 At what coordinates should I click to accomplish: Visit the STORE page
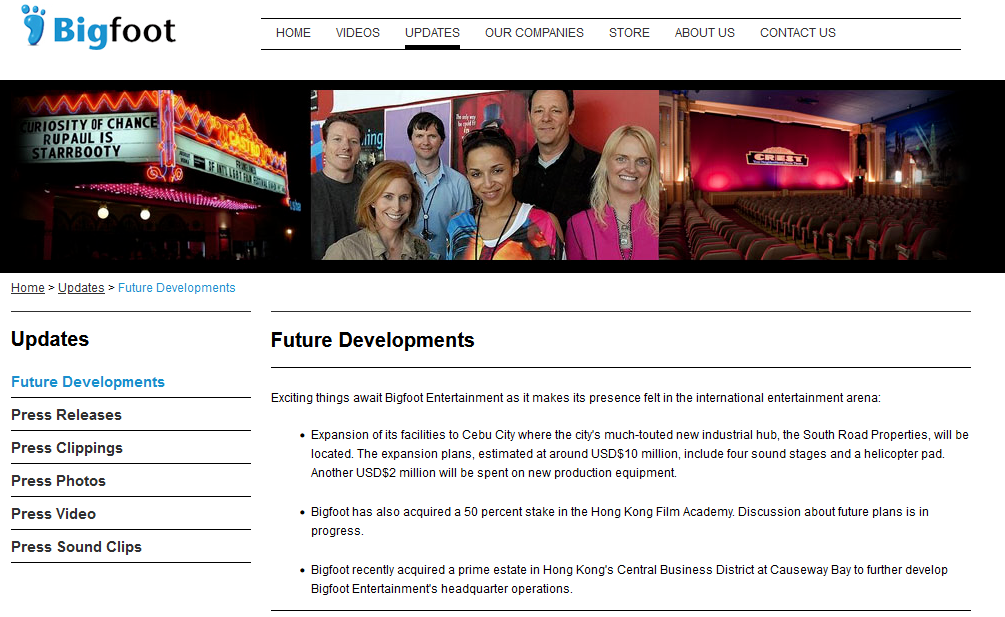[x=629, y=33]
